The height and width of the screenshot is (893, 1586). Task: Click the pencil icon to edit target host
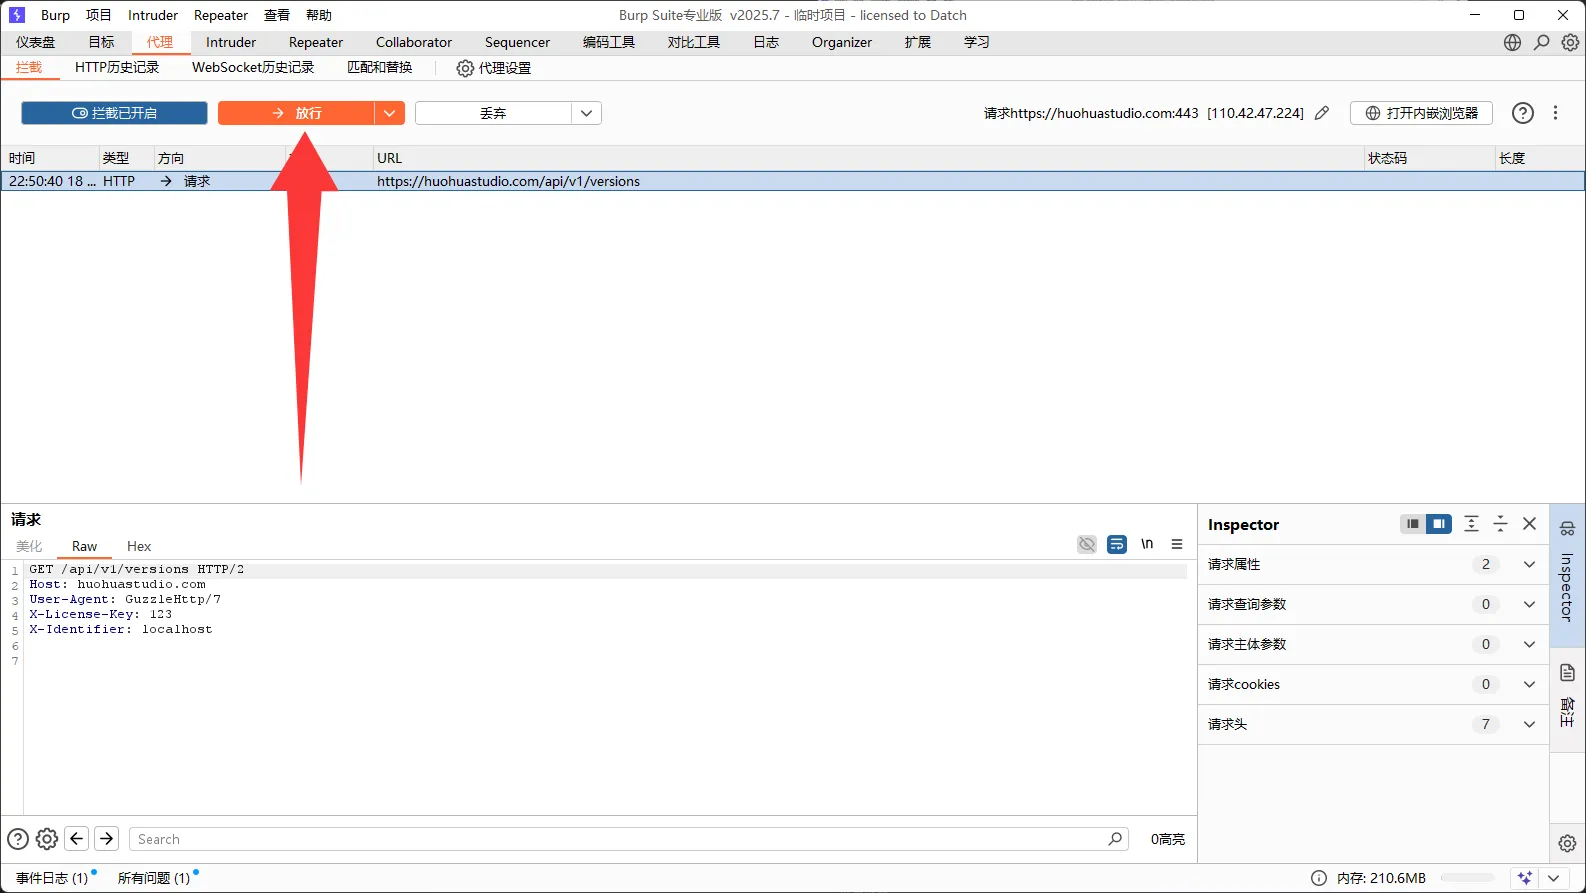[1322, 113]
